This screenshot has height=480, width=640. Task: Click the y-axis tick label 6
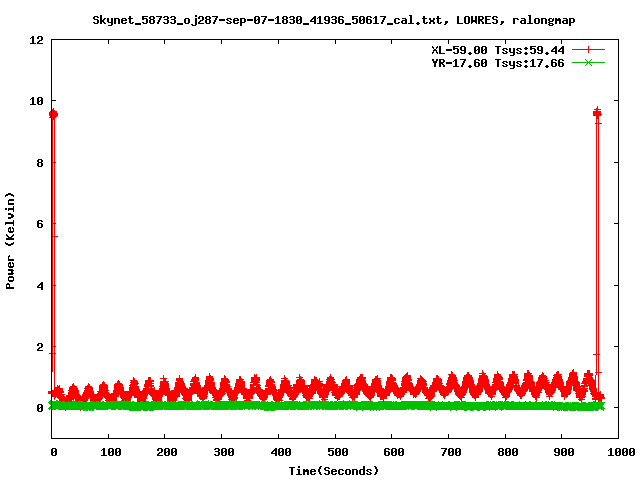click(40, 224)
